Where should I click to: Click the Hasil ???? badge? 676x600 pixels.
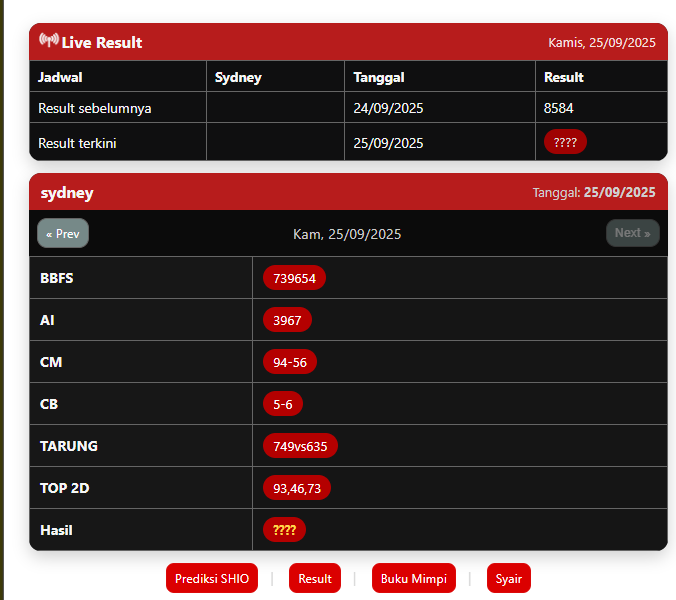[x=284, y=530]
